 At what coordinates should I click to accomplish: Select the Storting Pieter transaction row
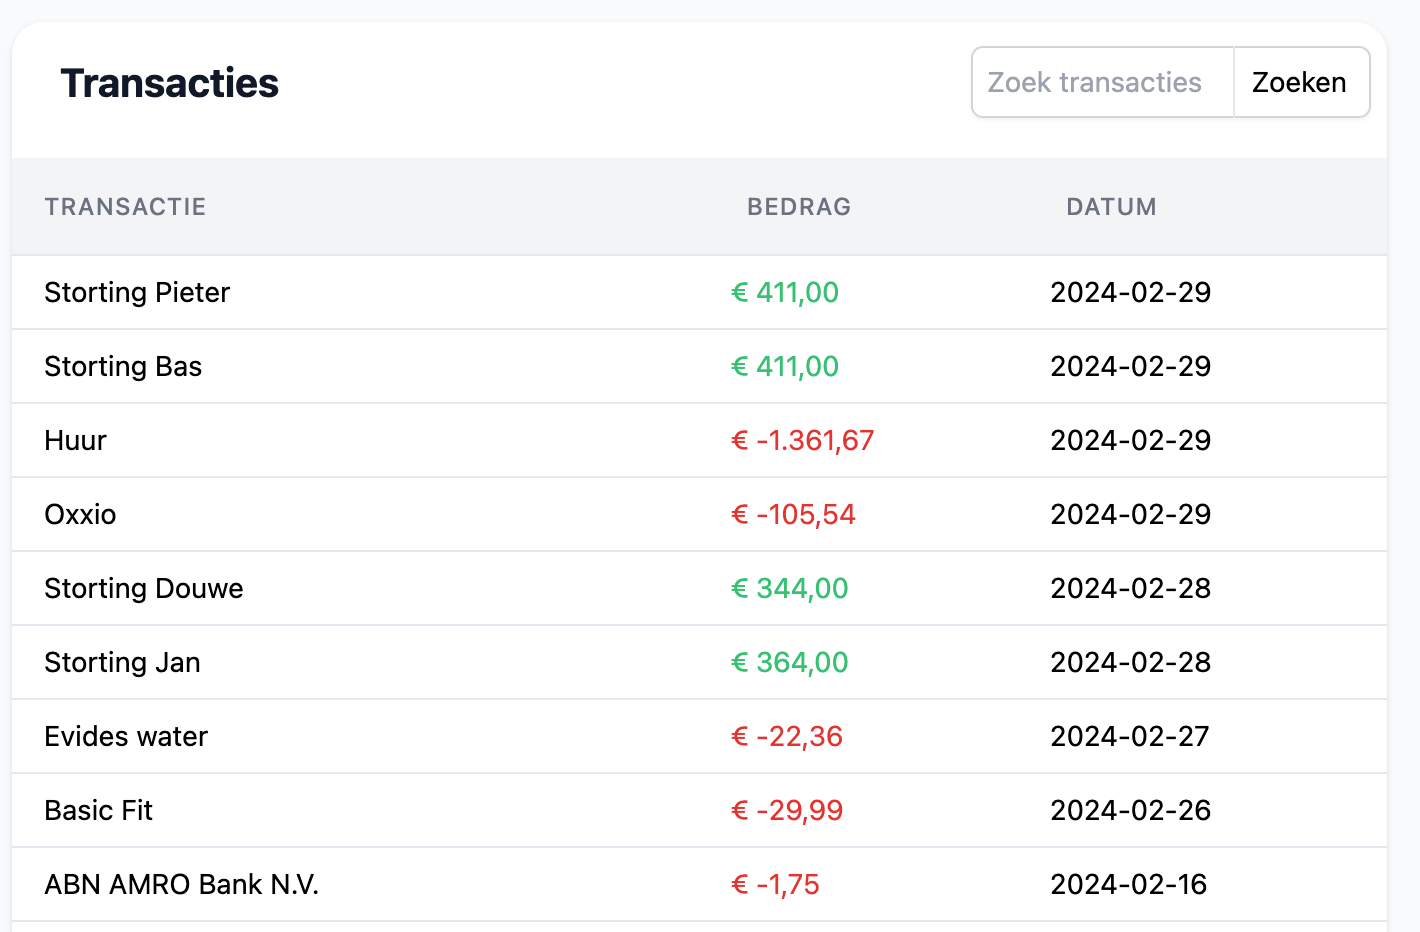[x=136, y=292]
